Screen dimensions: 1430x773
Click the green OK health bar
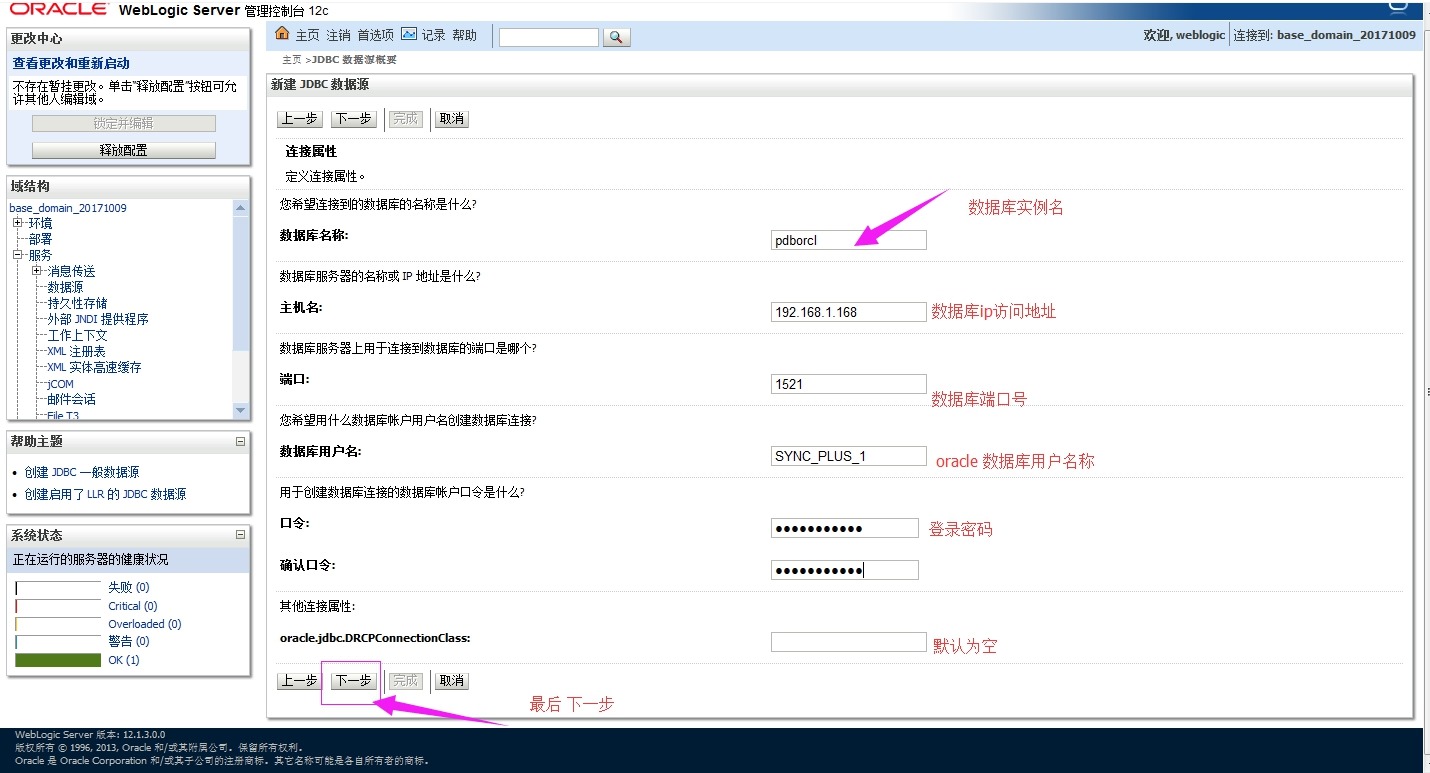[x=58, y=660]
